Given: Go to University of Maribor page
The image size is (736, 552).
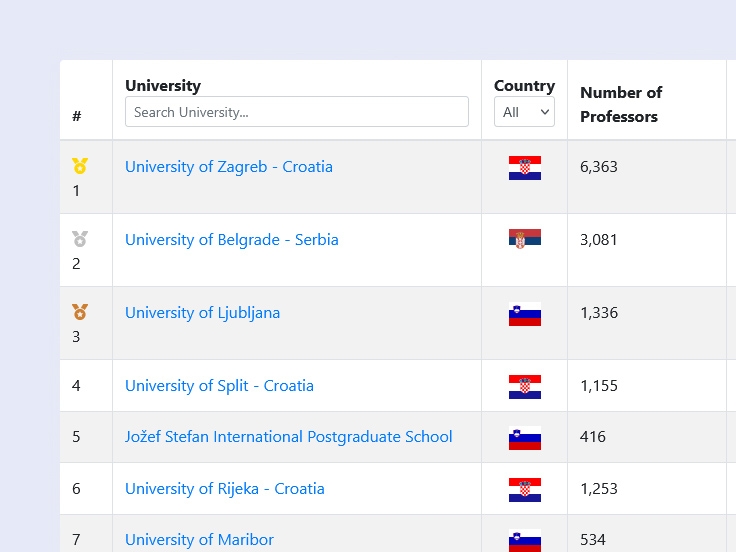Looking at the screenshot, I should tap(199, 540).
